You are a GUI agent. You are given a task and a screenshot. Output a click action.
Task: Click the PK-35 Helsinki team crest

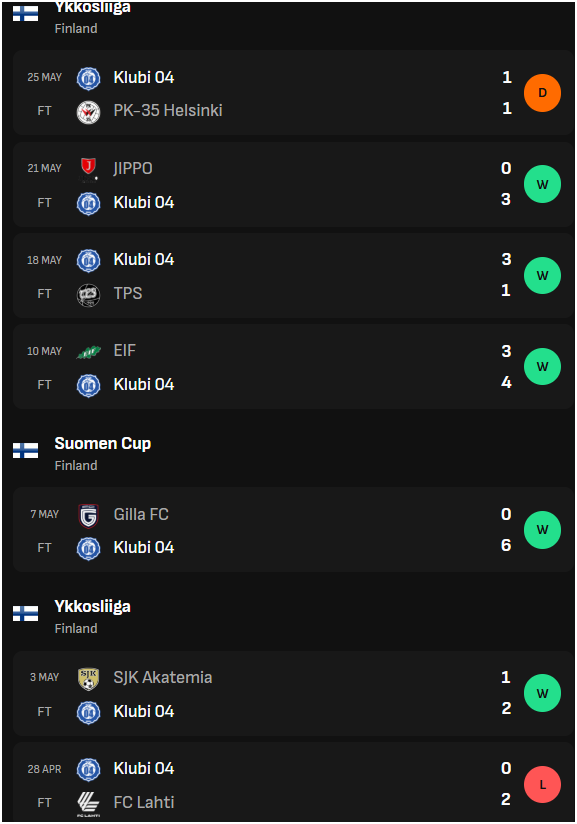pos(88,111)
